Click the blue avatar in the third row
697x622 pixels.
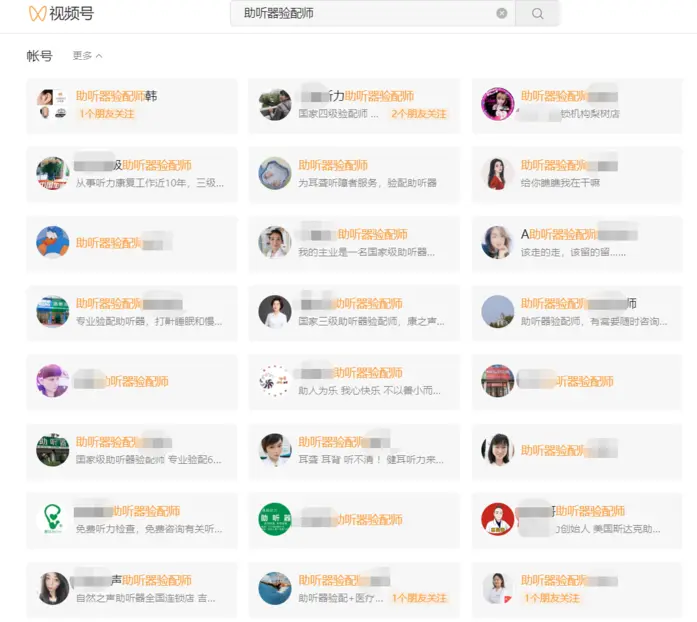[52, 243]
